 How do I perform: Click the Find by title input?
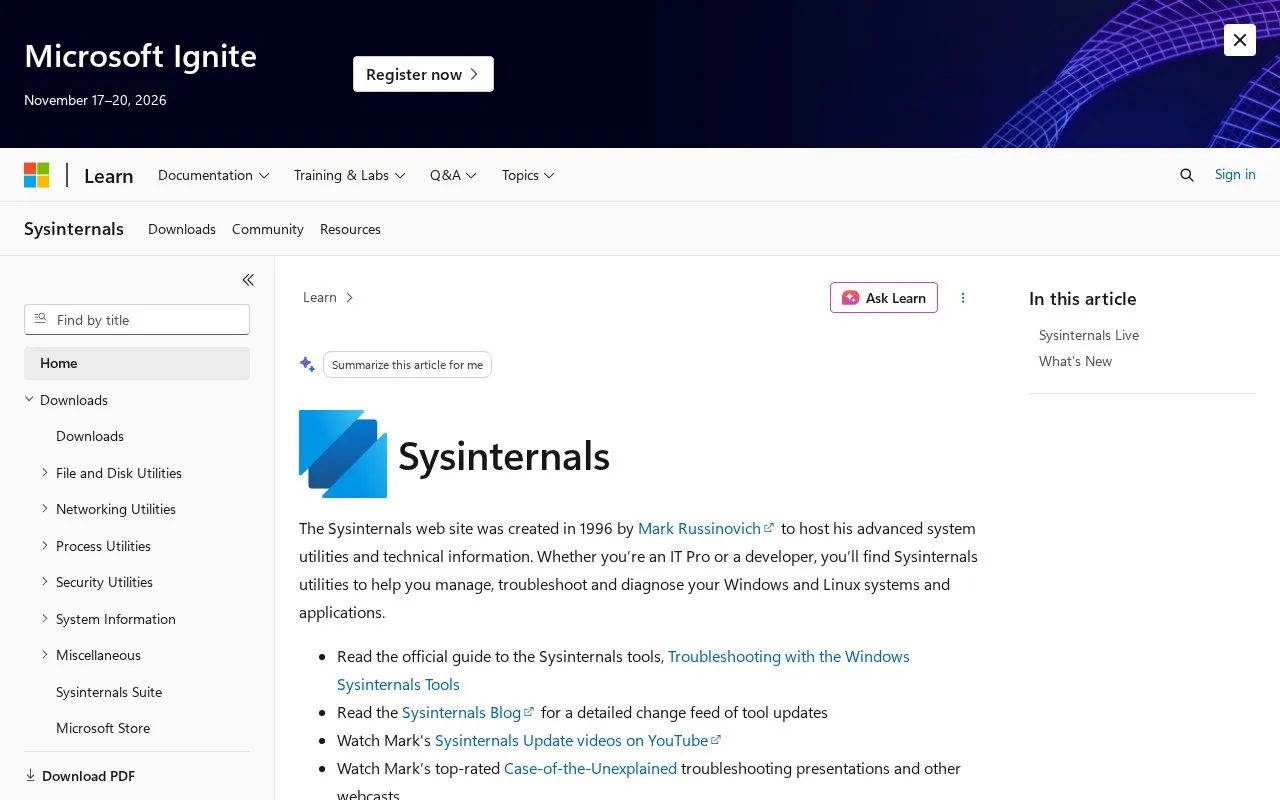pos(137,319)
